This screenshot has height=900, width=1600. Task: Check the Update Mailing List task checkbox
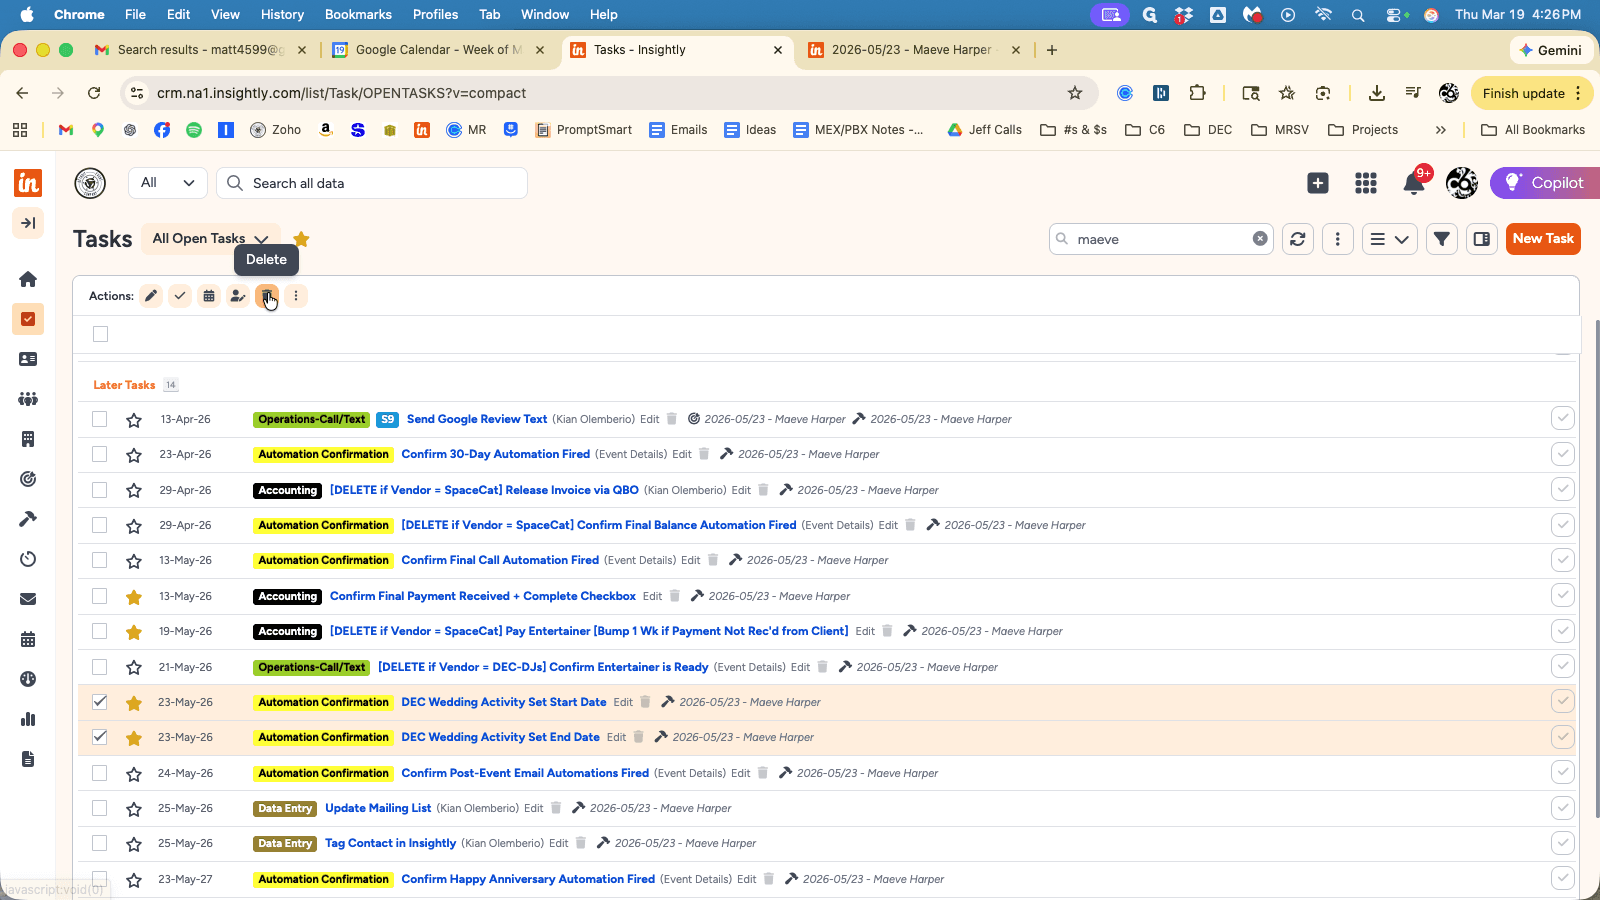coord(100,808)
